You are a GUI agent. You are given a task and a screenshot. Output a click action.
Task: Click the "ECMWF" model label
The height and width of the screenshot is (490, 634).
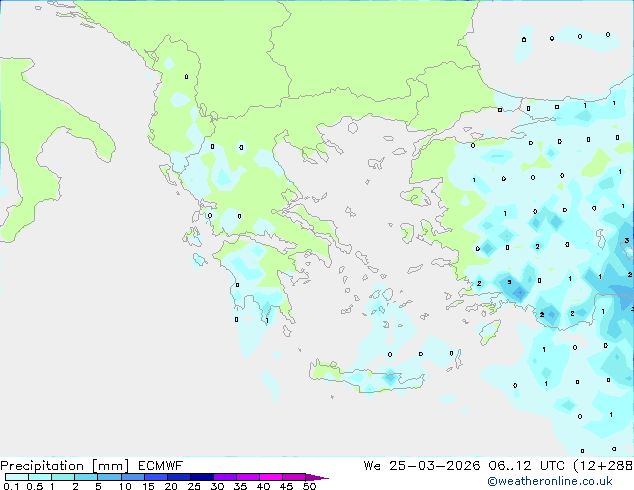pyautogui.click(x=160, y=466)
